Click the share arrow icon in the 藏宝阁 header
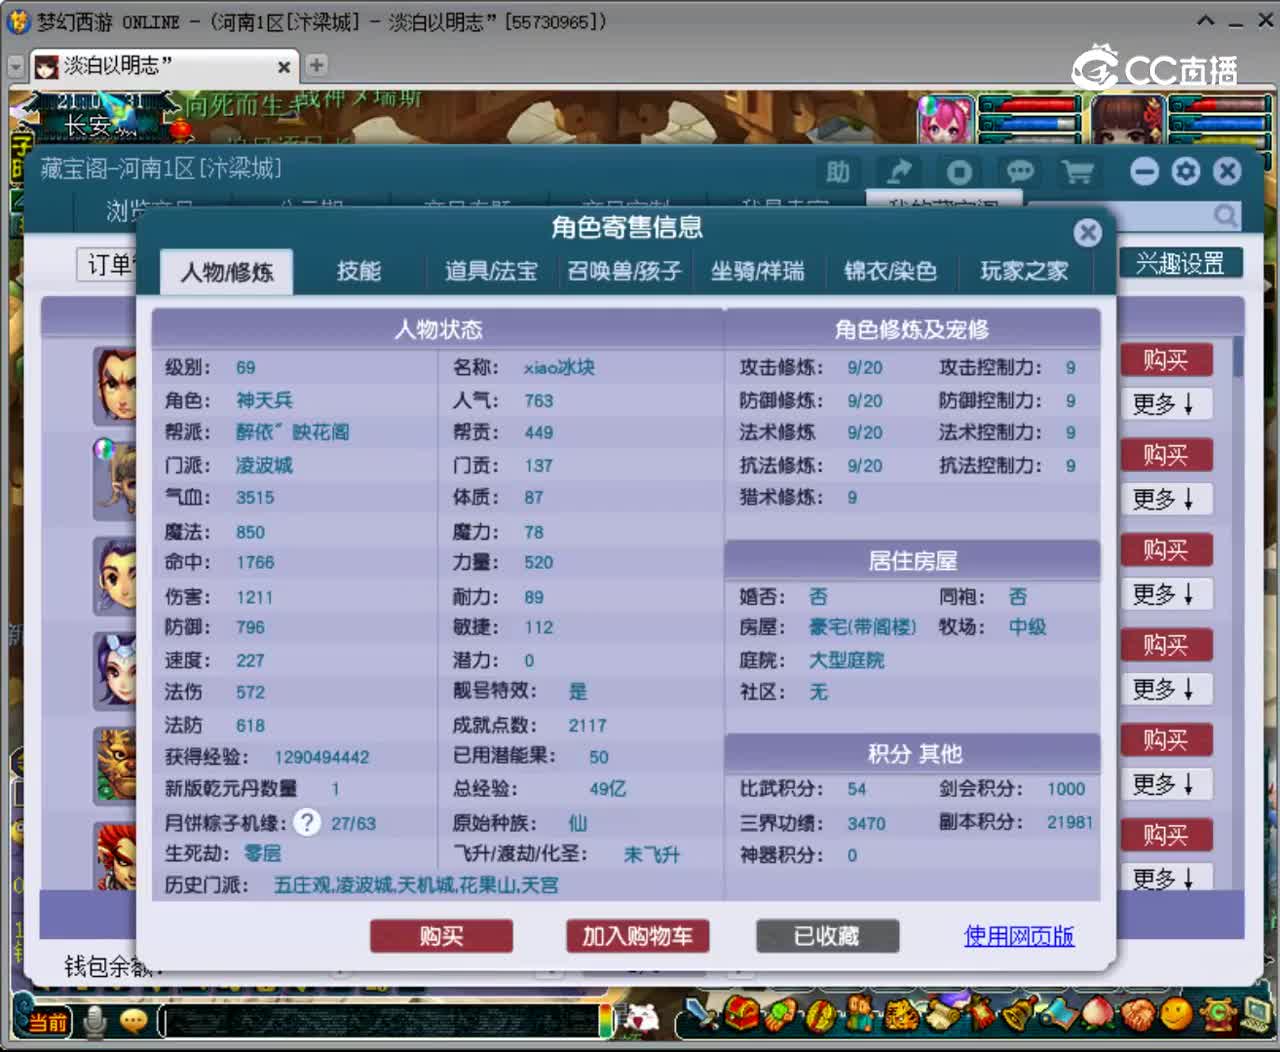 898,172
